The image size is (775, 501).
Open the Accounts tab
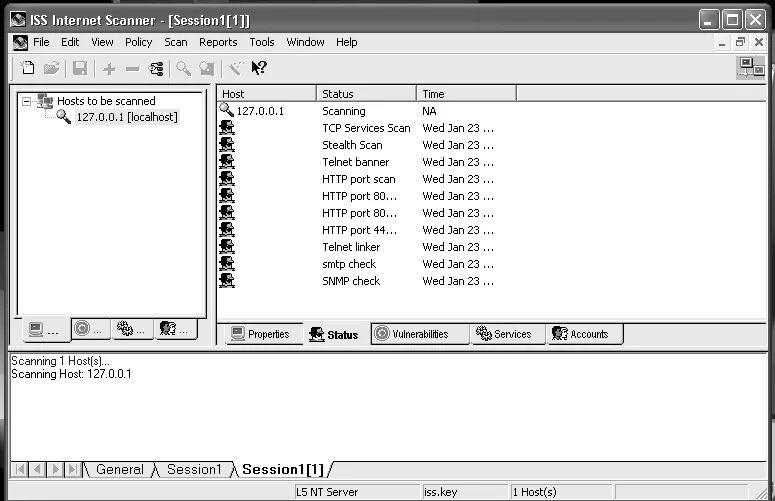click(x=585, y=334)
